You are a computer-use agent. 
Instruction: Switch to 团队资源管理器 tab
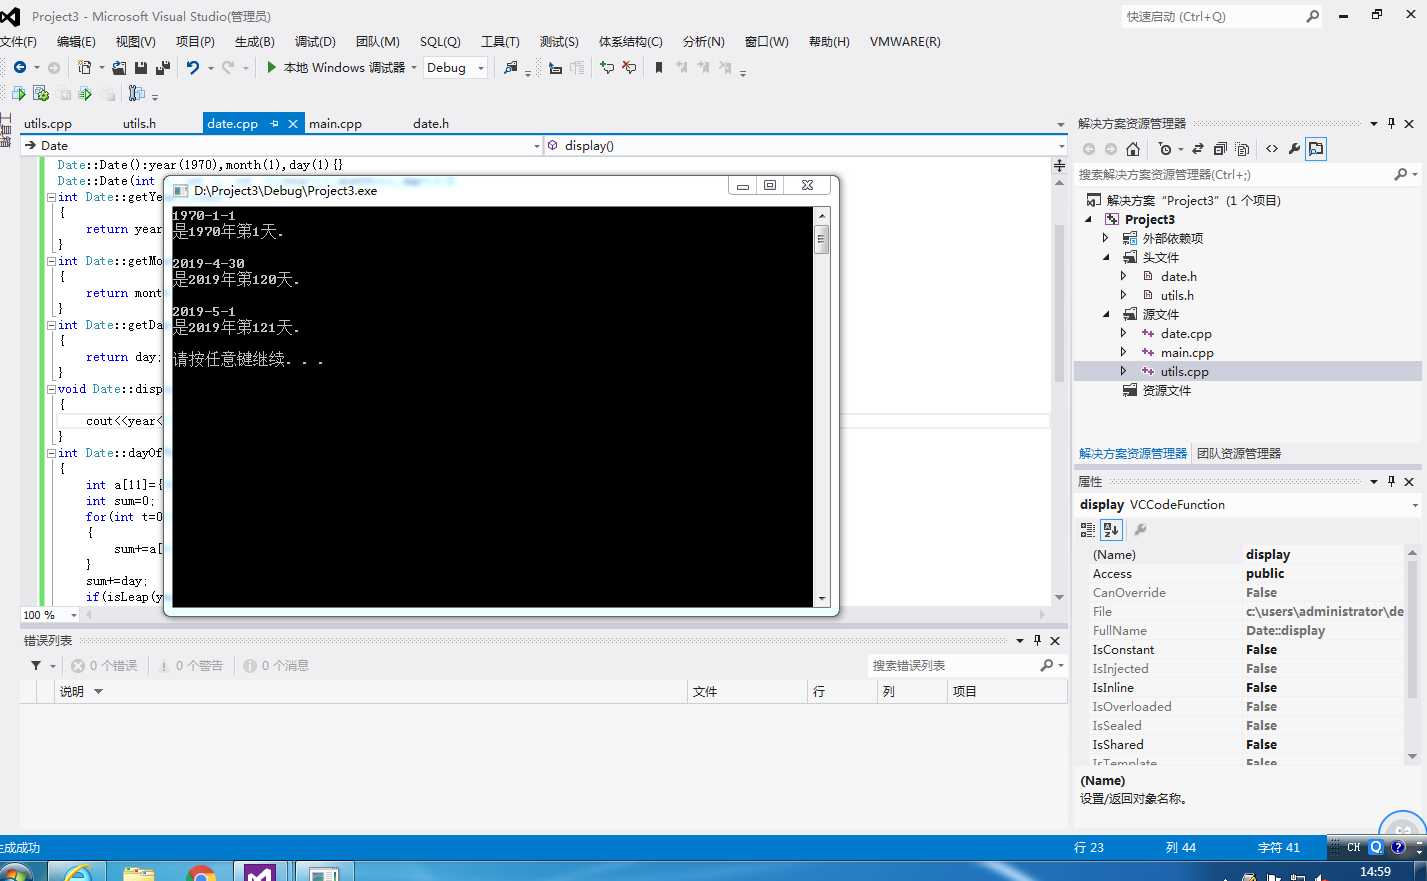tap(1239, 453)
